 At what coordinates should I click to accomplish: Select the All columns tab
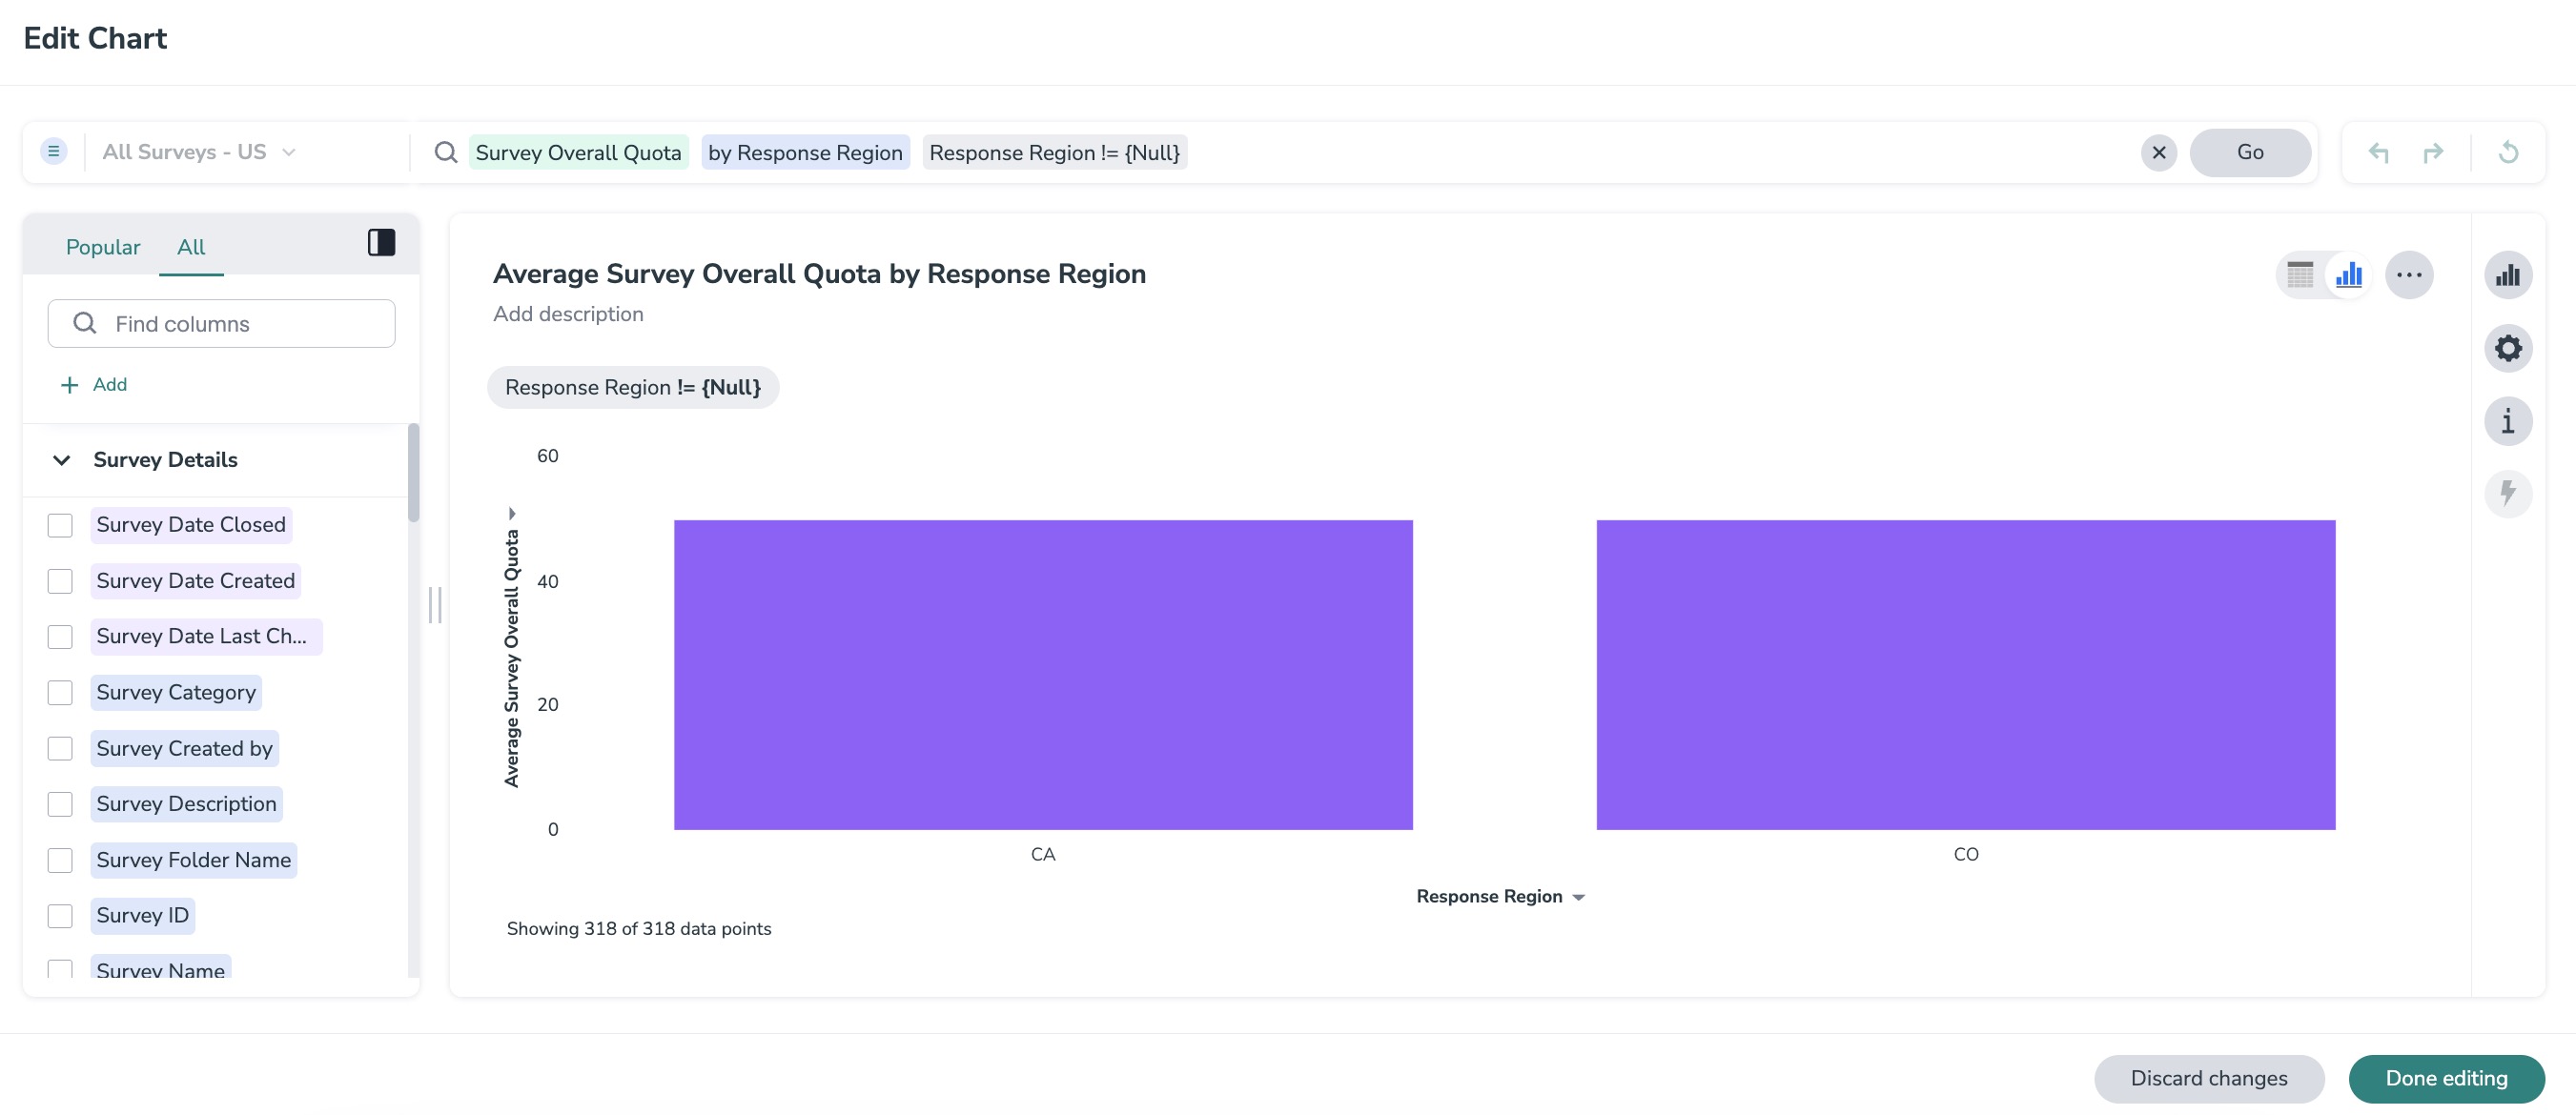(190, 247)
